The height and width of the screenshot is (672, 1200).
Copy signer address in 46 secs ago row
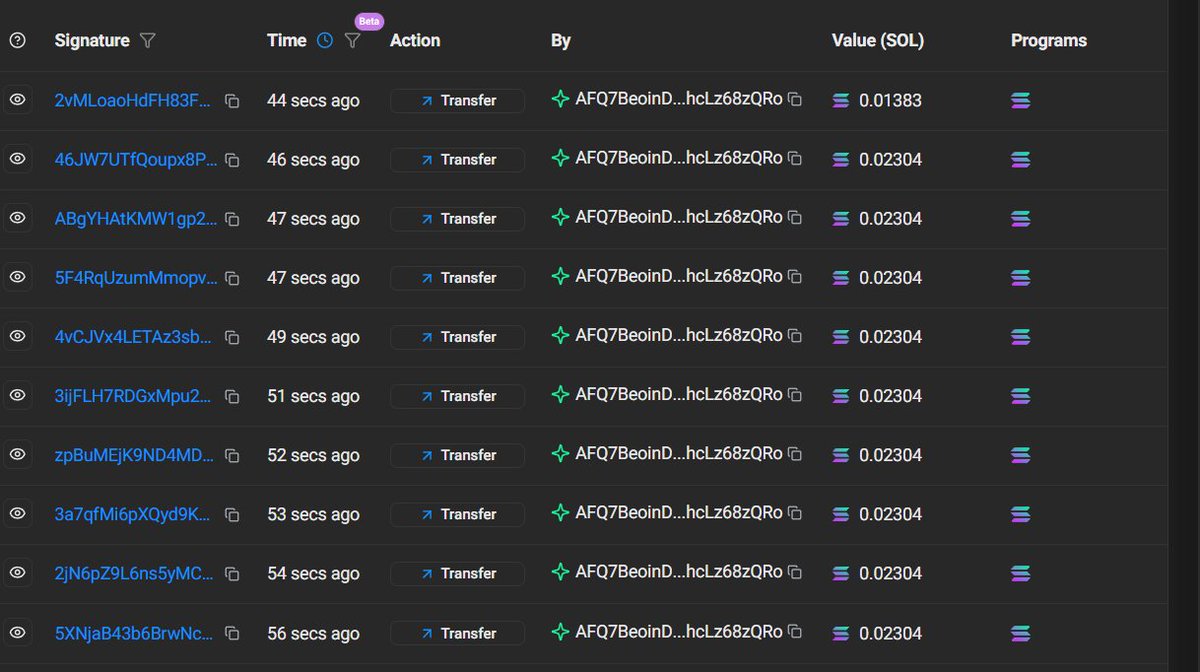795,158
